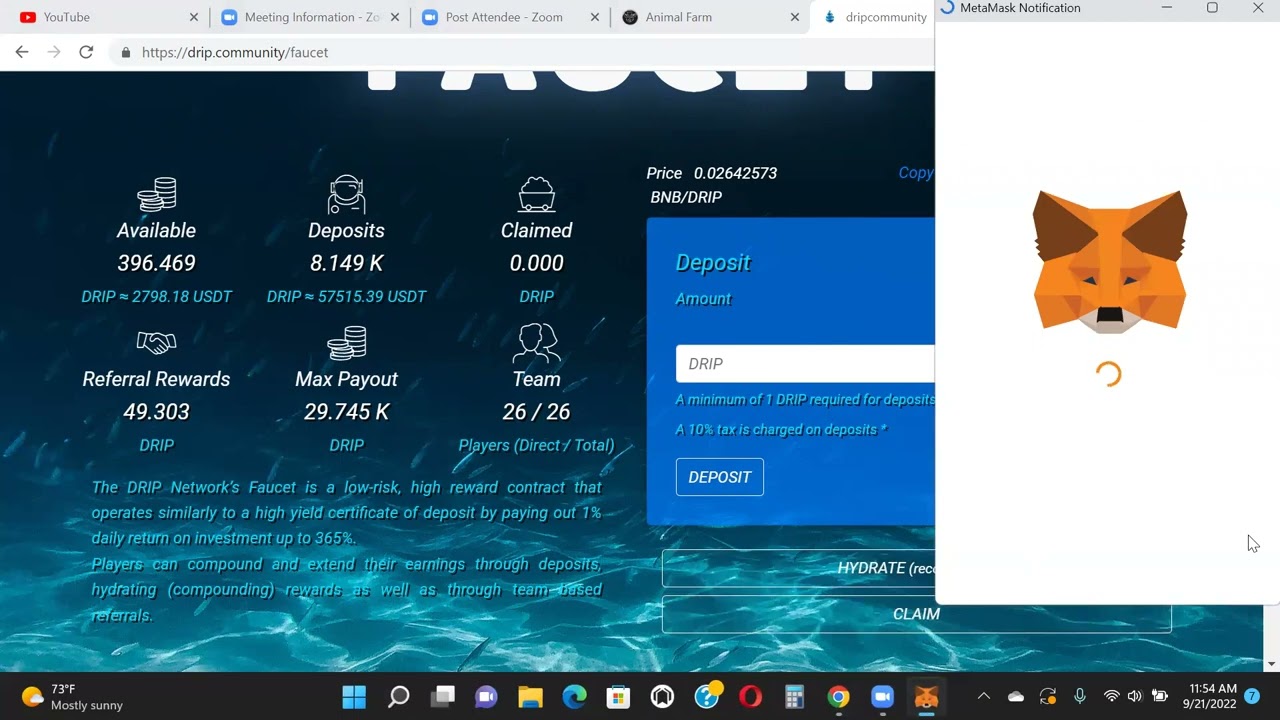Screen dimensions: 1280x720
Task: Close the Meeting Information tab
Action: [x=395, y=17]
